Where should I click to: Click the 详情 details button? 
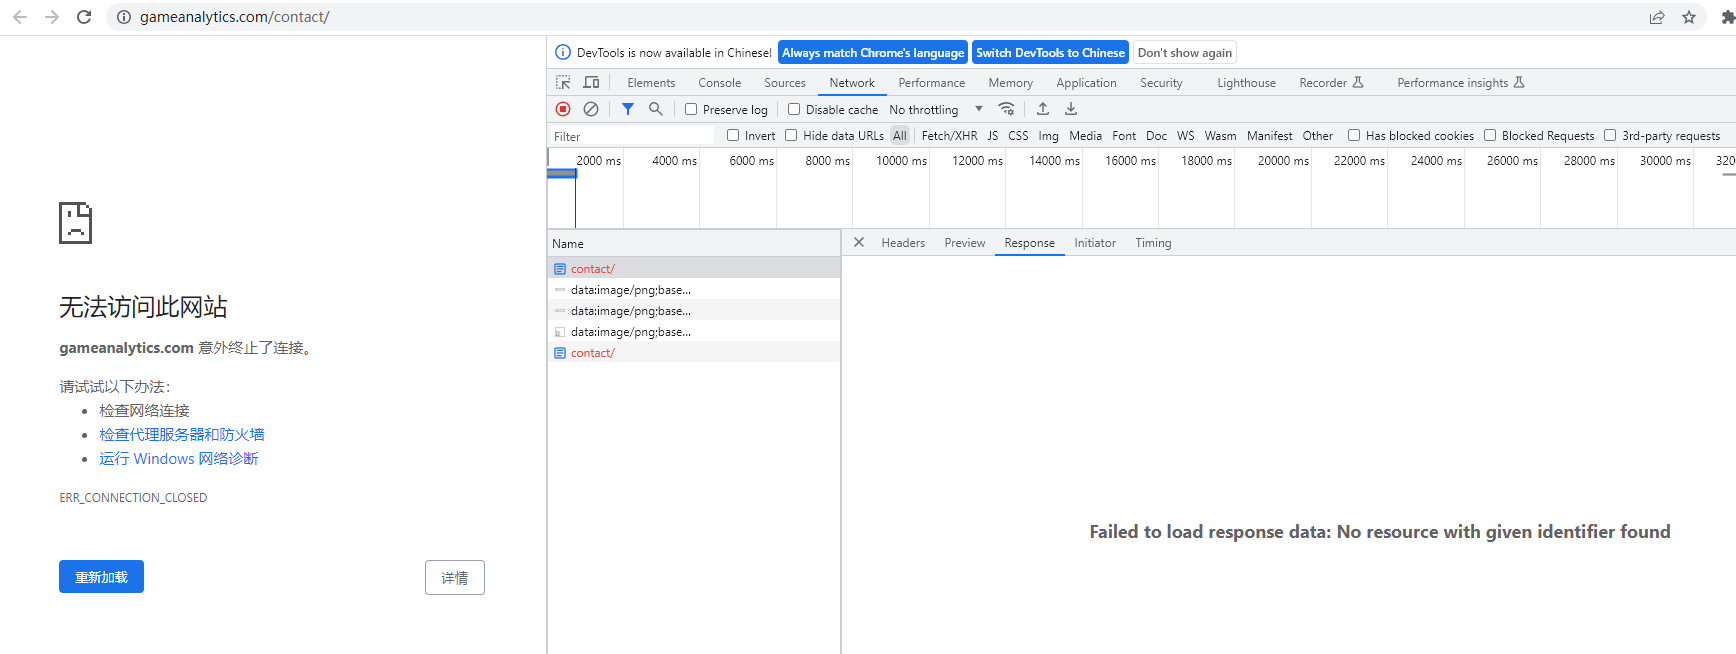click(455, 578)
